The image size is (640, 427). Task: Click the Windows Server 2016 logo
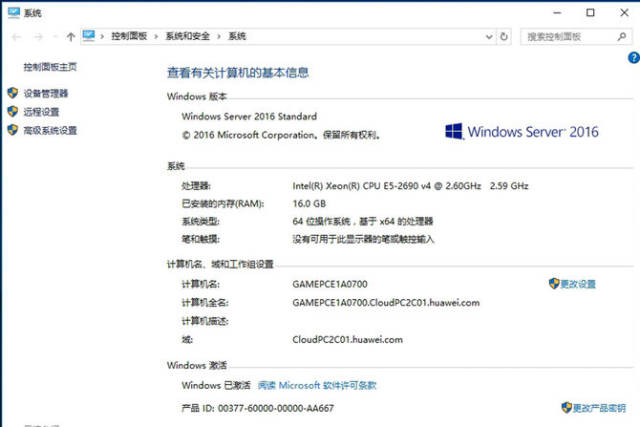pyautogui.click(x=522, y=131)
